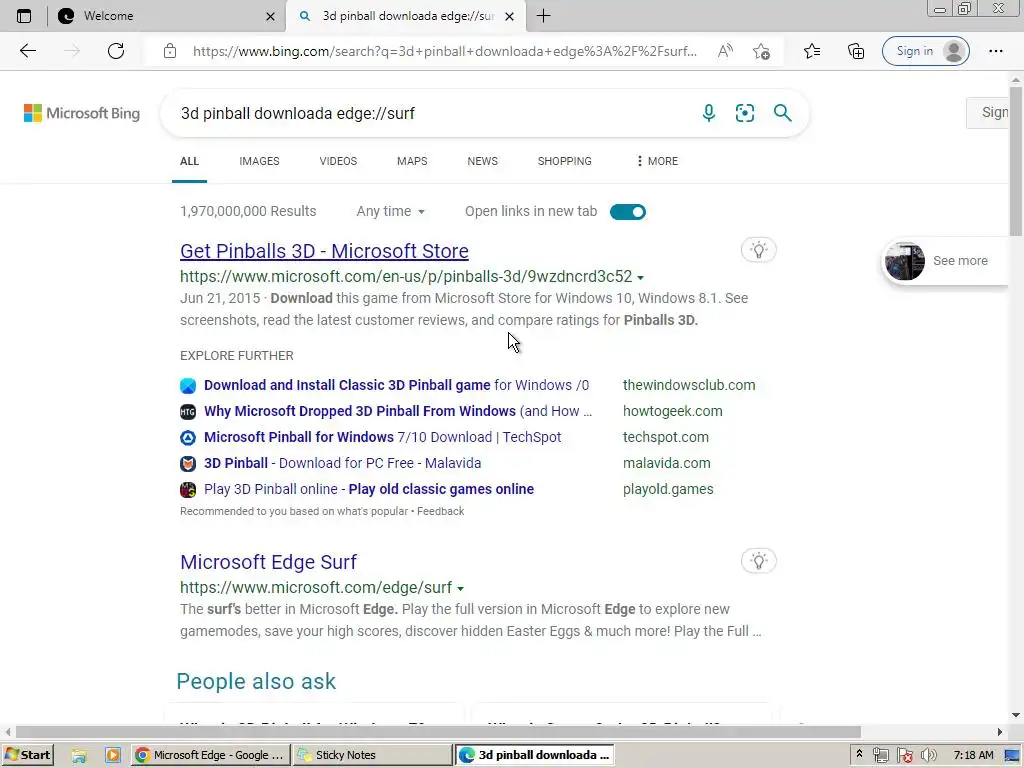Click the 7:18 AM taskbar clock
This screenshot has height=768, width=1024.
click(973, 755)
